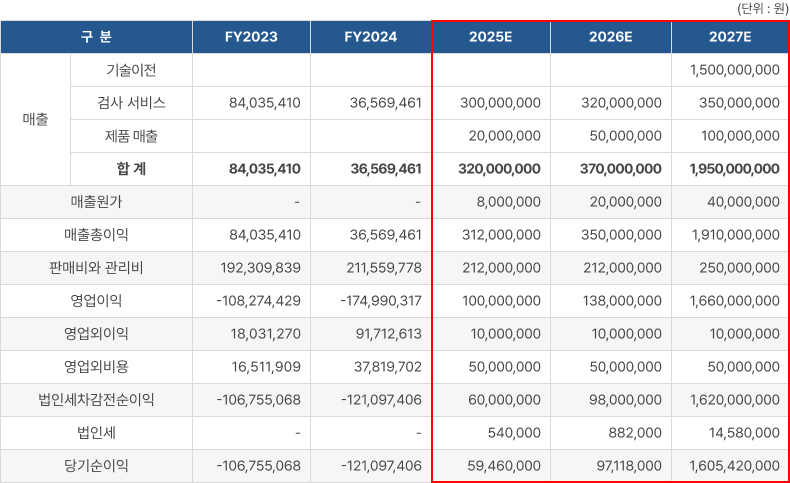Click the 기술이전 row label
The height and width of the screenshot is (483, 790).
click(x=131, y=70)
